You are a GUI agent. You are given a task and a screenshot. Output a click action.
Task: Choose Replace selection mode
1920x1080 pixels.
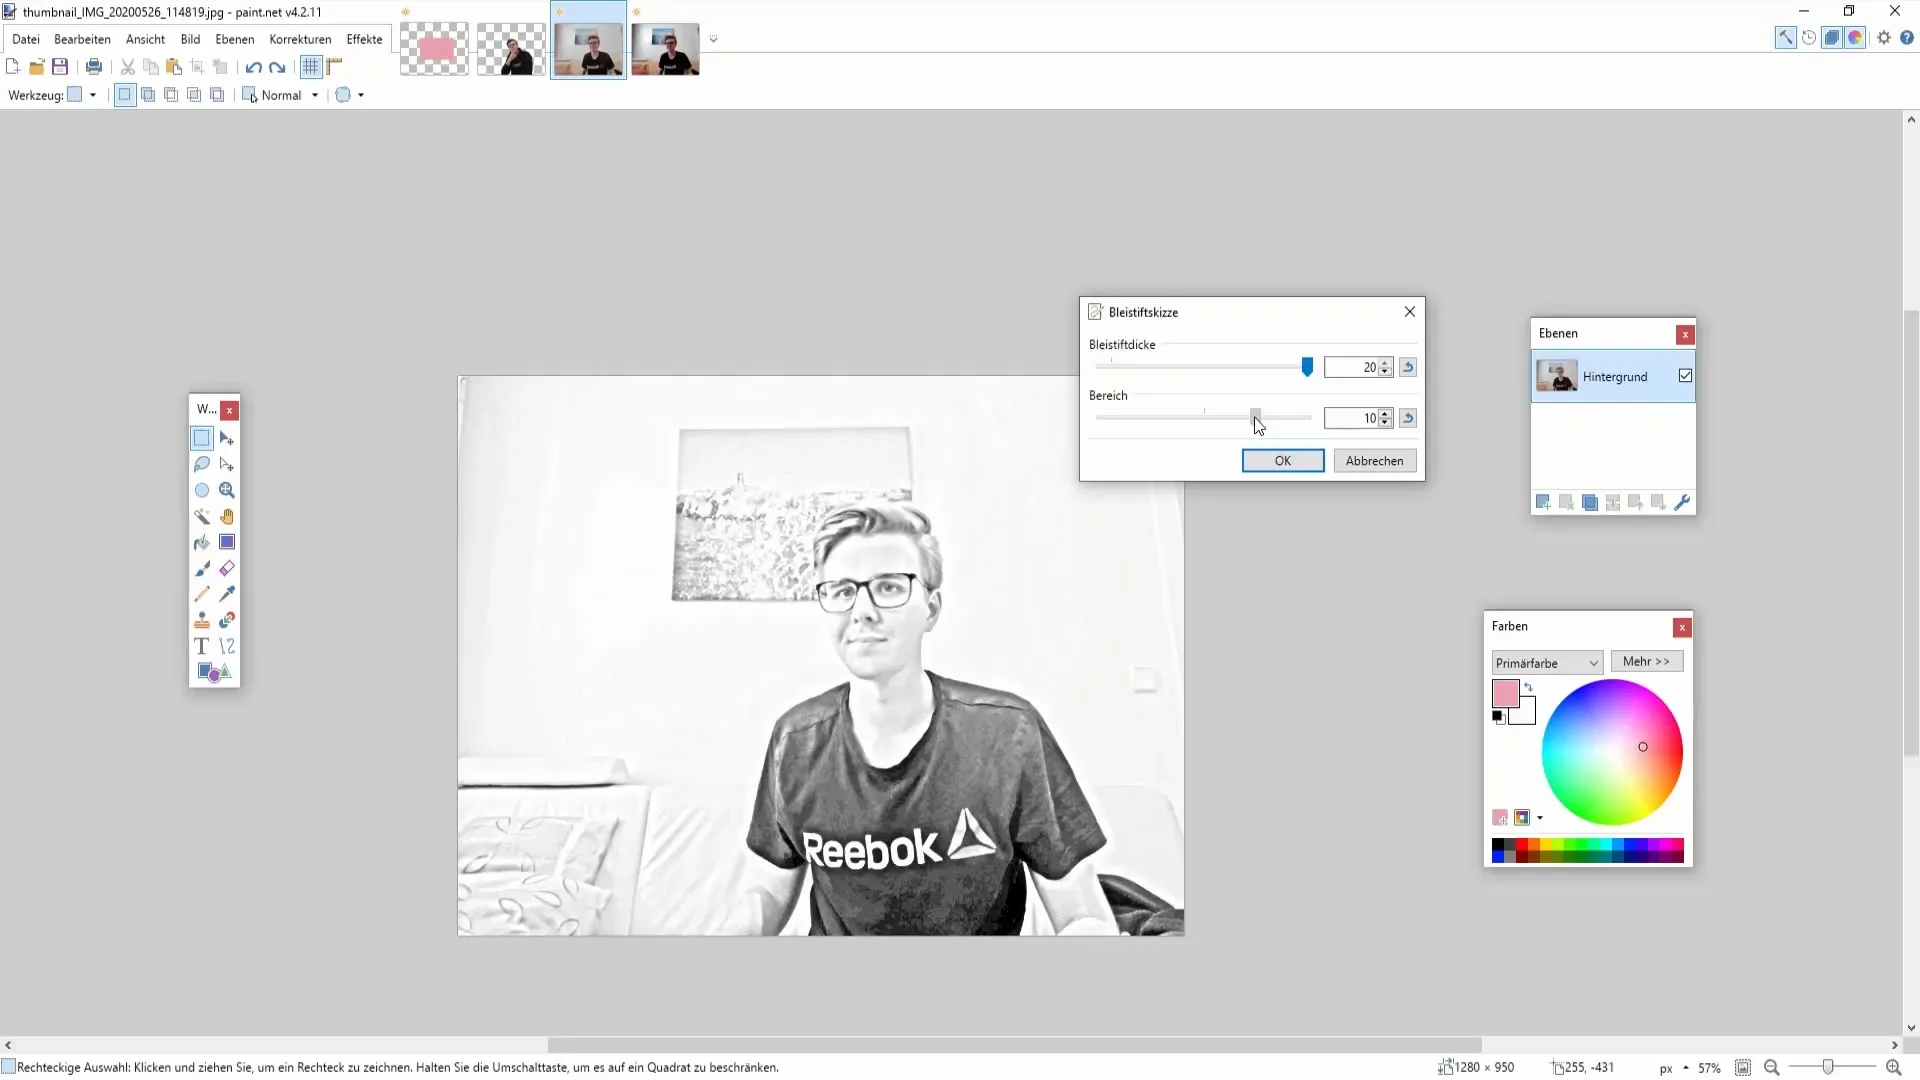pyautogui.click(x=124, y=95)
